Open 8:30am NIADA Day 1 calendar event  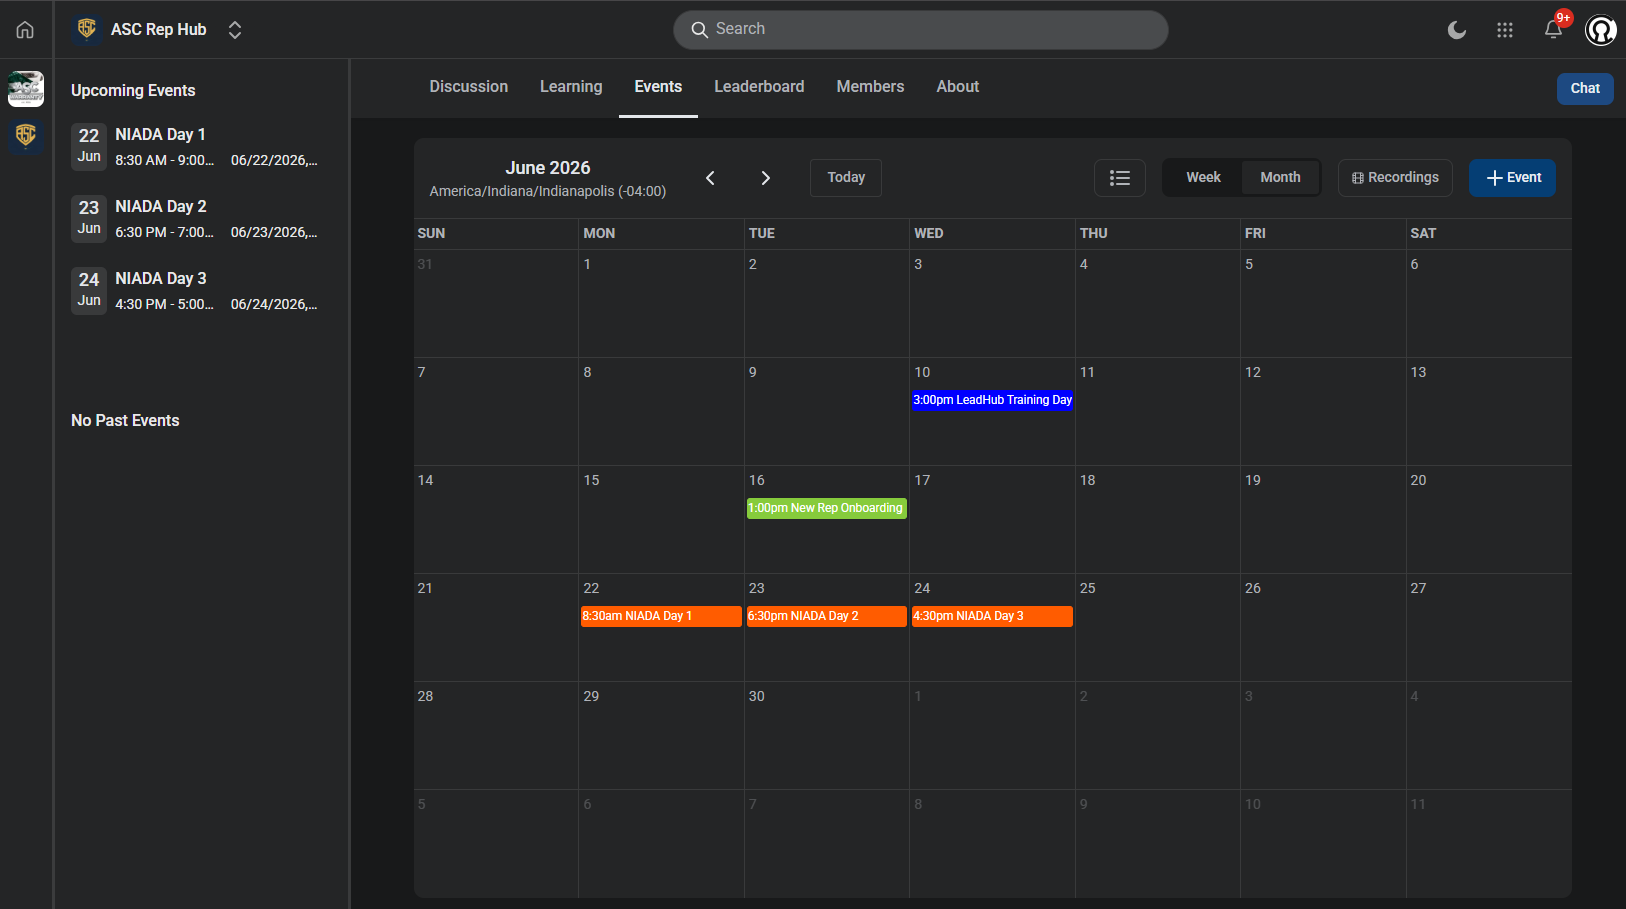661,616
